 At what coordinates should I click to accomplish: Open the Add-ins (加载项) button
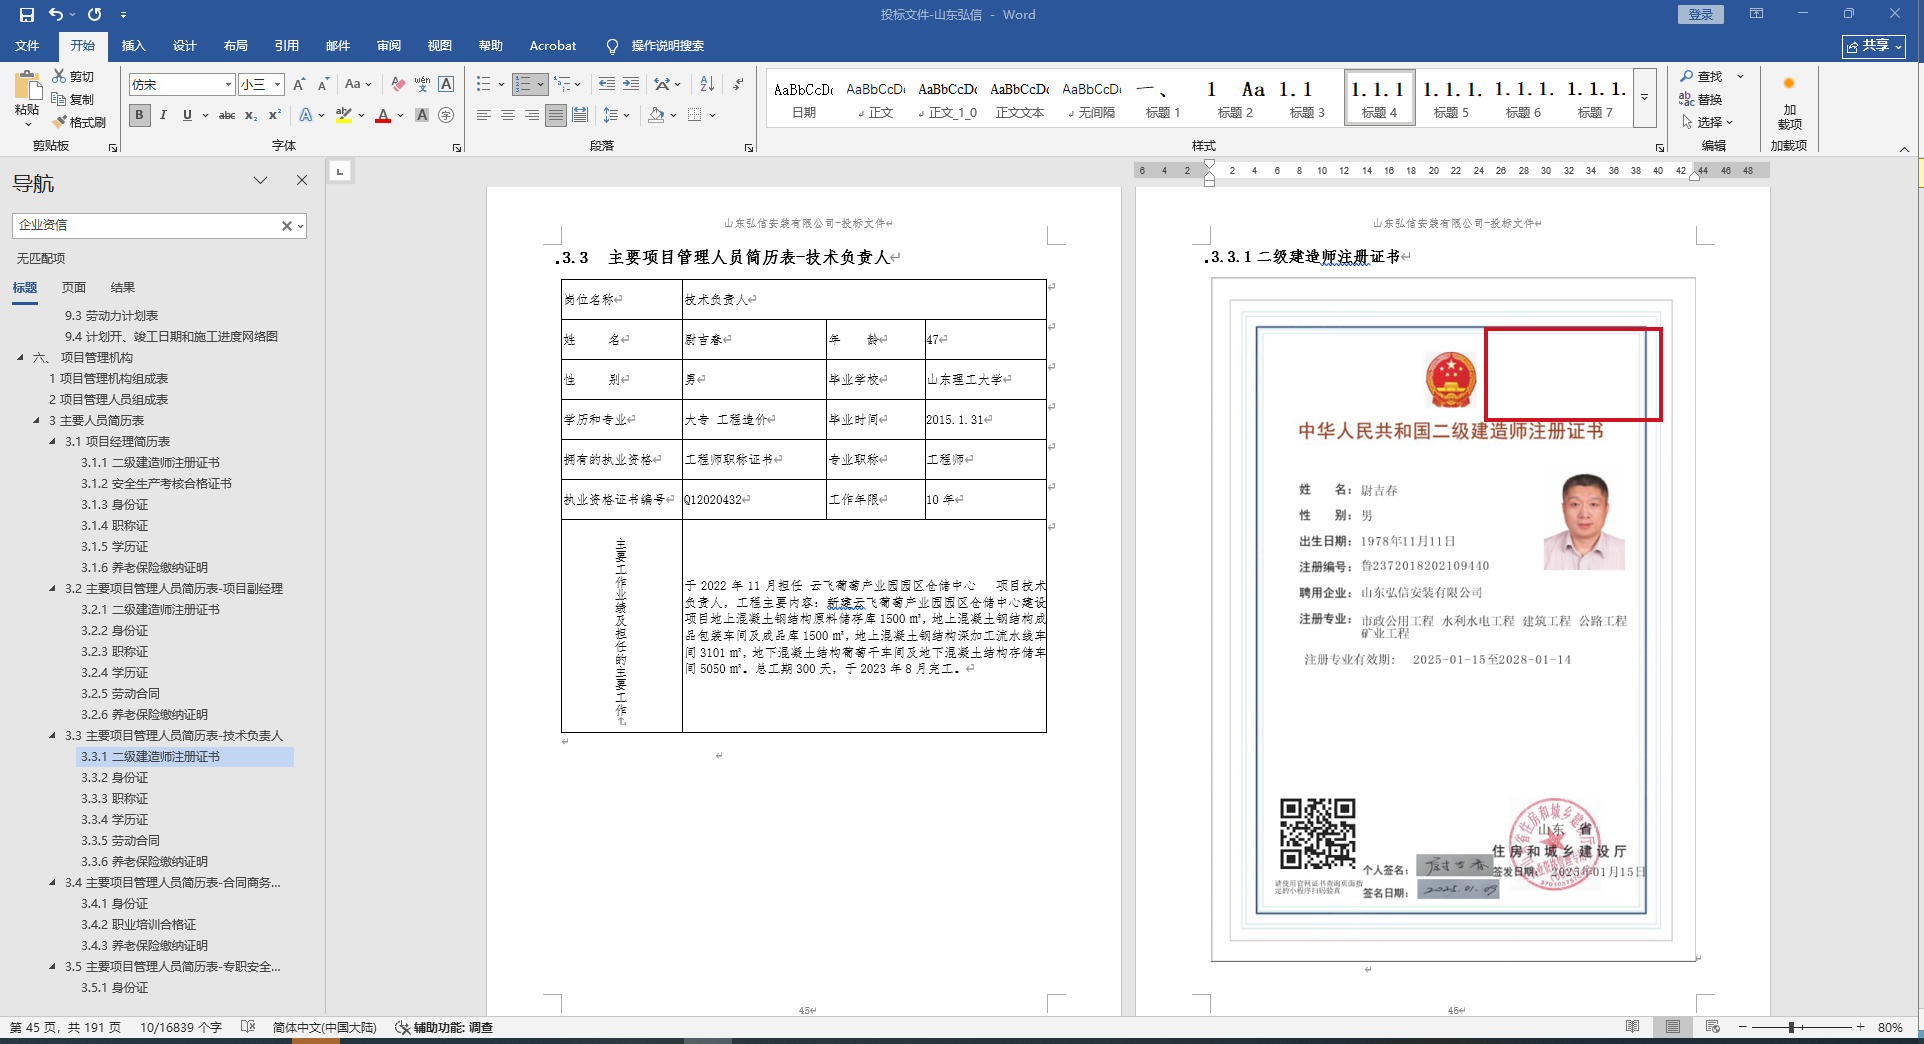point(1789,104)
